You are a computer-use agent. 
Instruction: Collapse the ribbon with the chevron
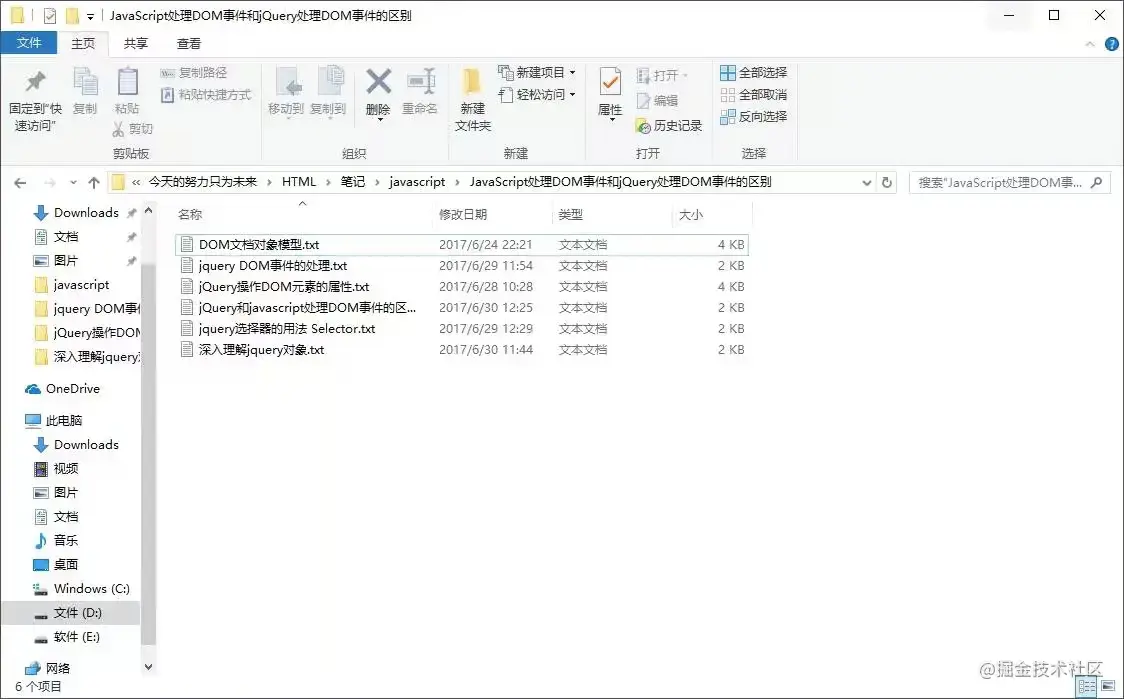pos(1090,44)
